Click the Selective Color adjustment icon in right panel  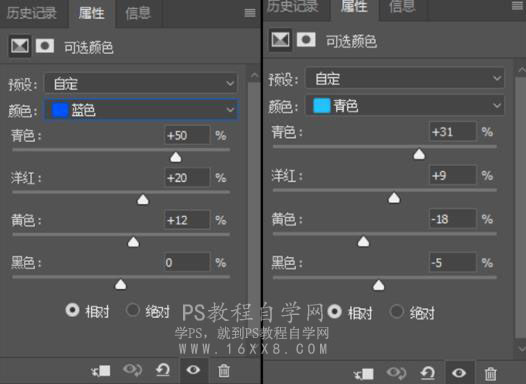click(x=280, y=40)
